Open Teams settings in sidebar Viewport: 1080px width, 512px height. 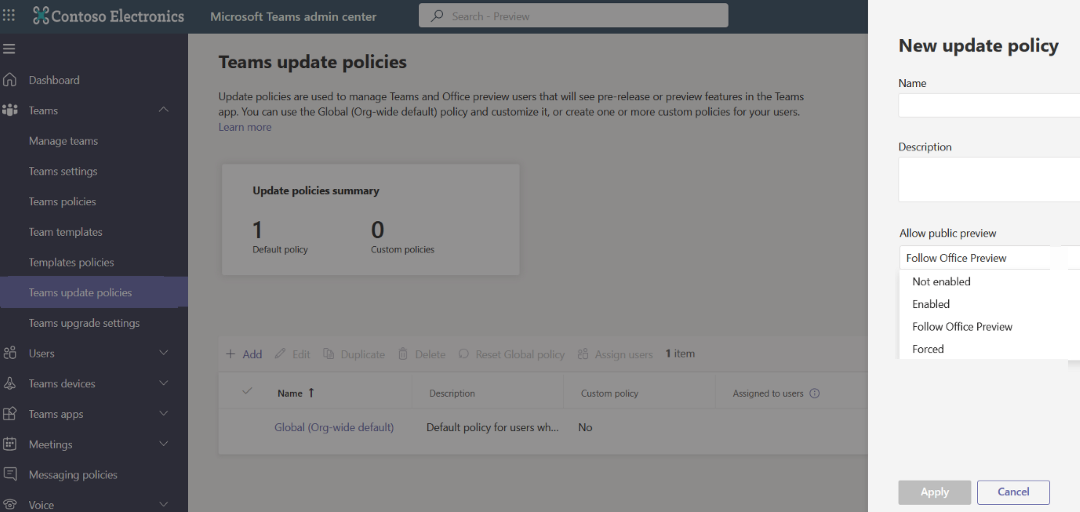click(63, 172)
